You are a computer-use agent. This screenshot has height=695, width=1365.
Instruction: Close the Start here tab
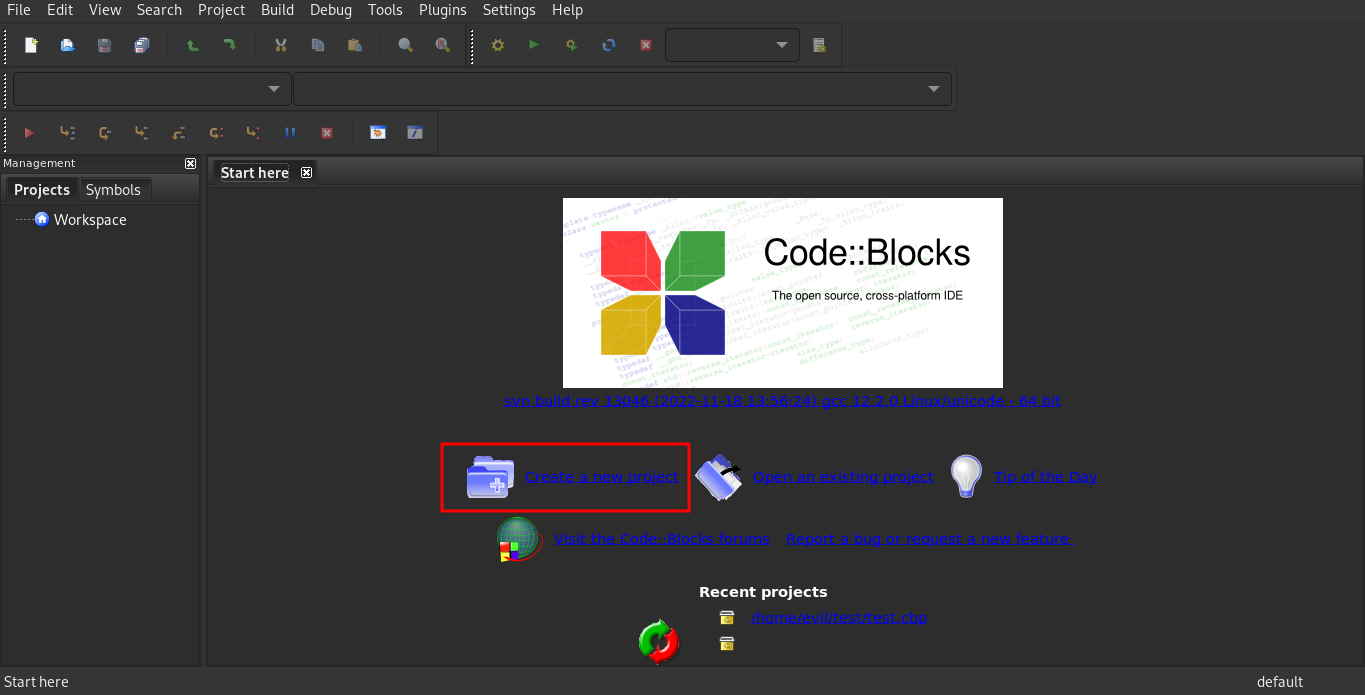[x=307, y=172]
